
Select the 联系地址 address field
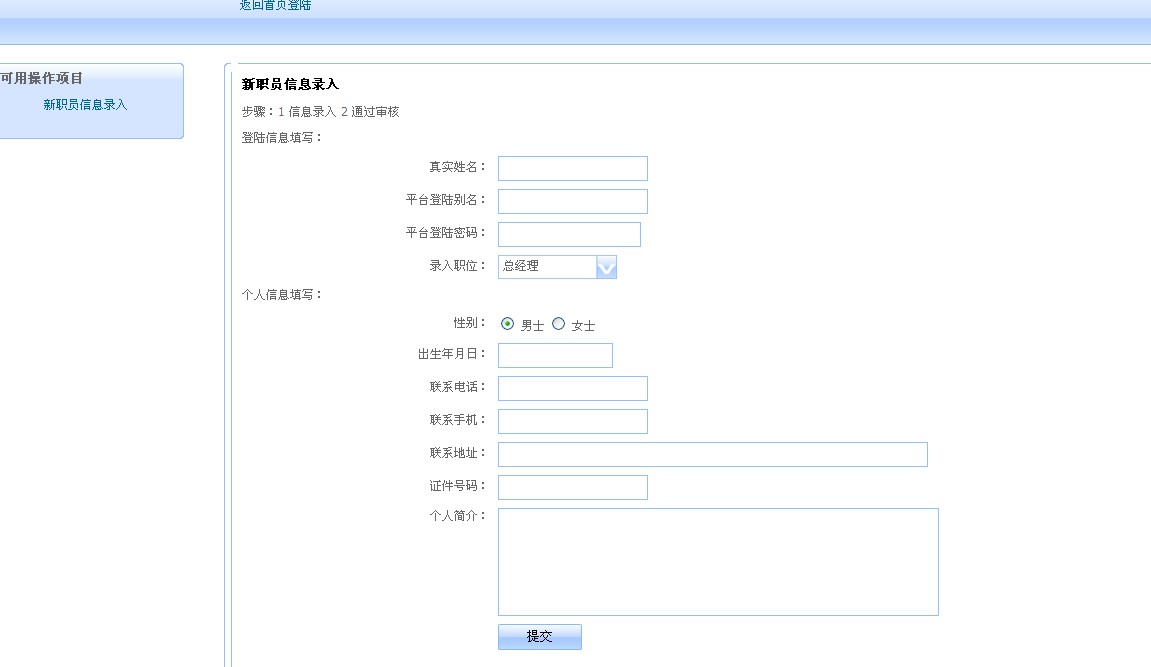point(712,454)
